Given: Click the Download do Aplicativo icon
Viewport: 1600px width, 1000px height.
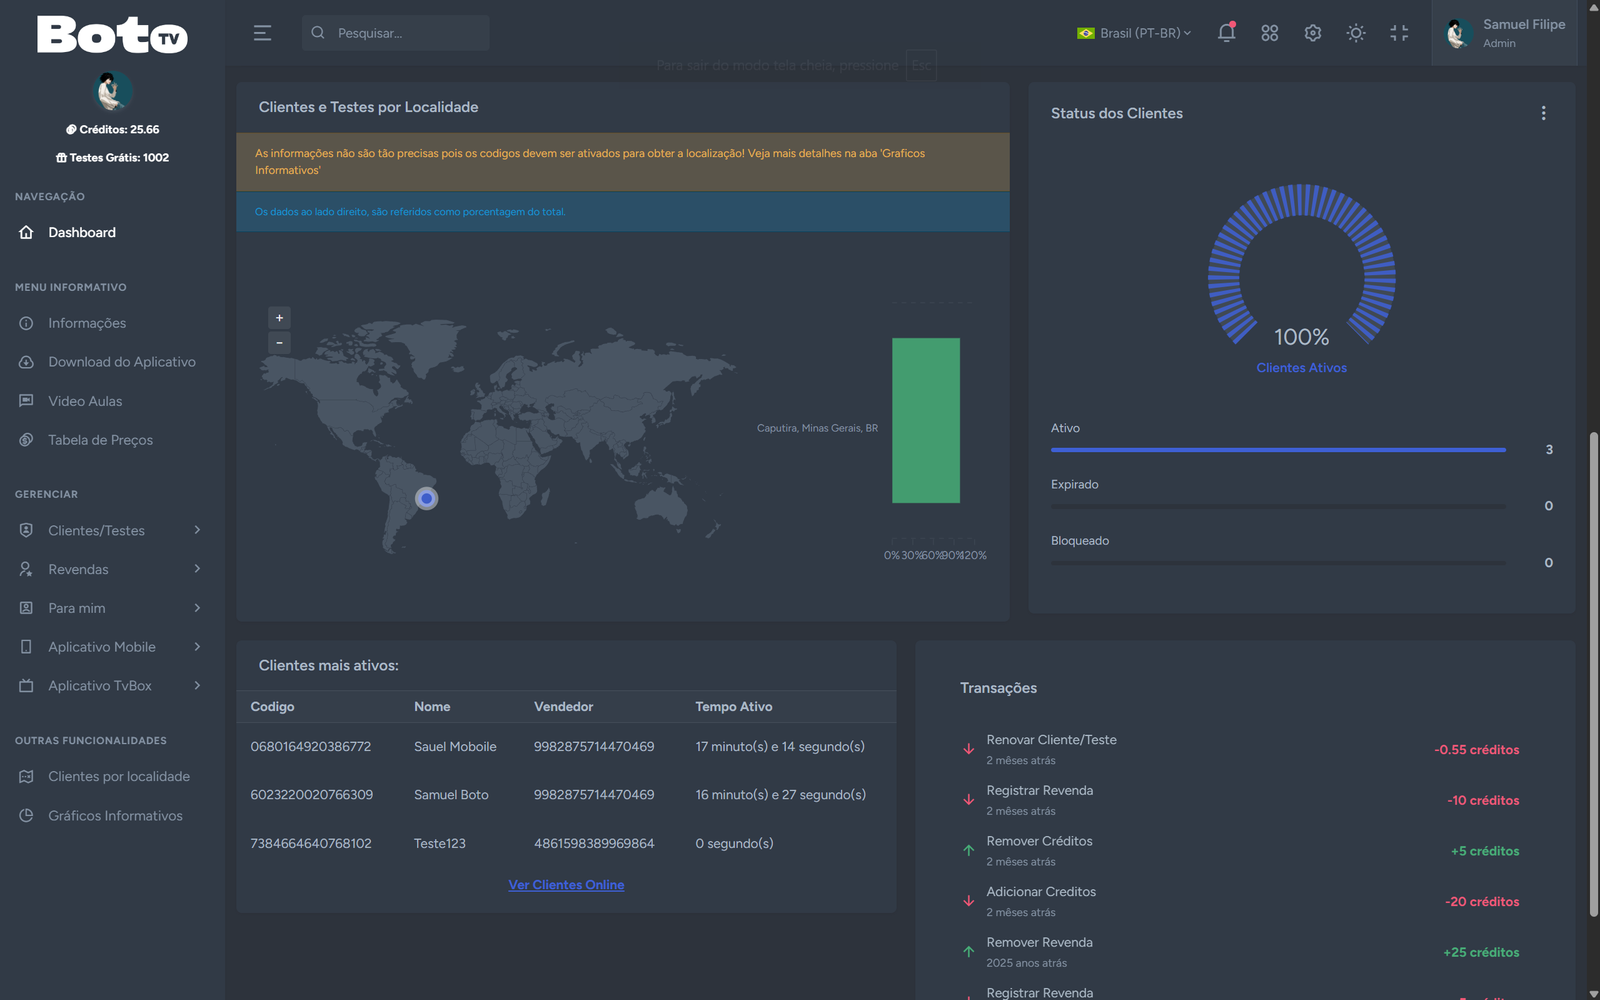Looking at the screenshot, I should (x=27, y=362).
